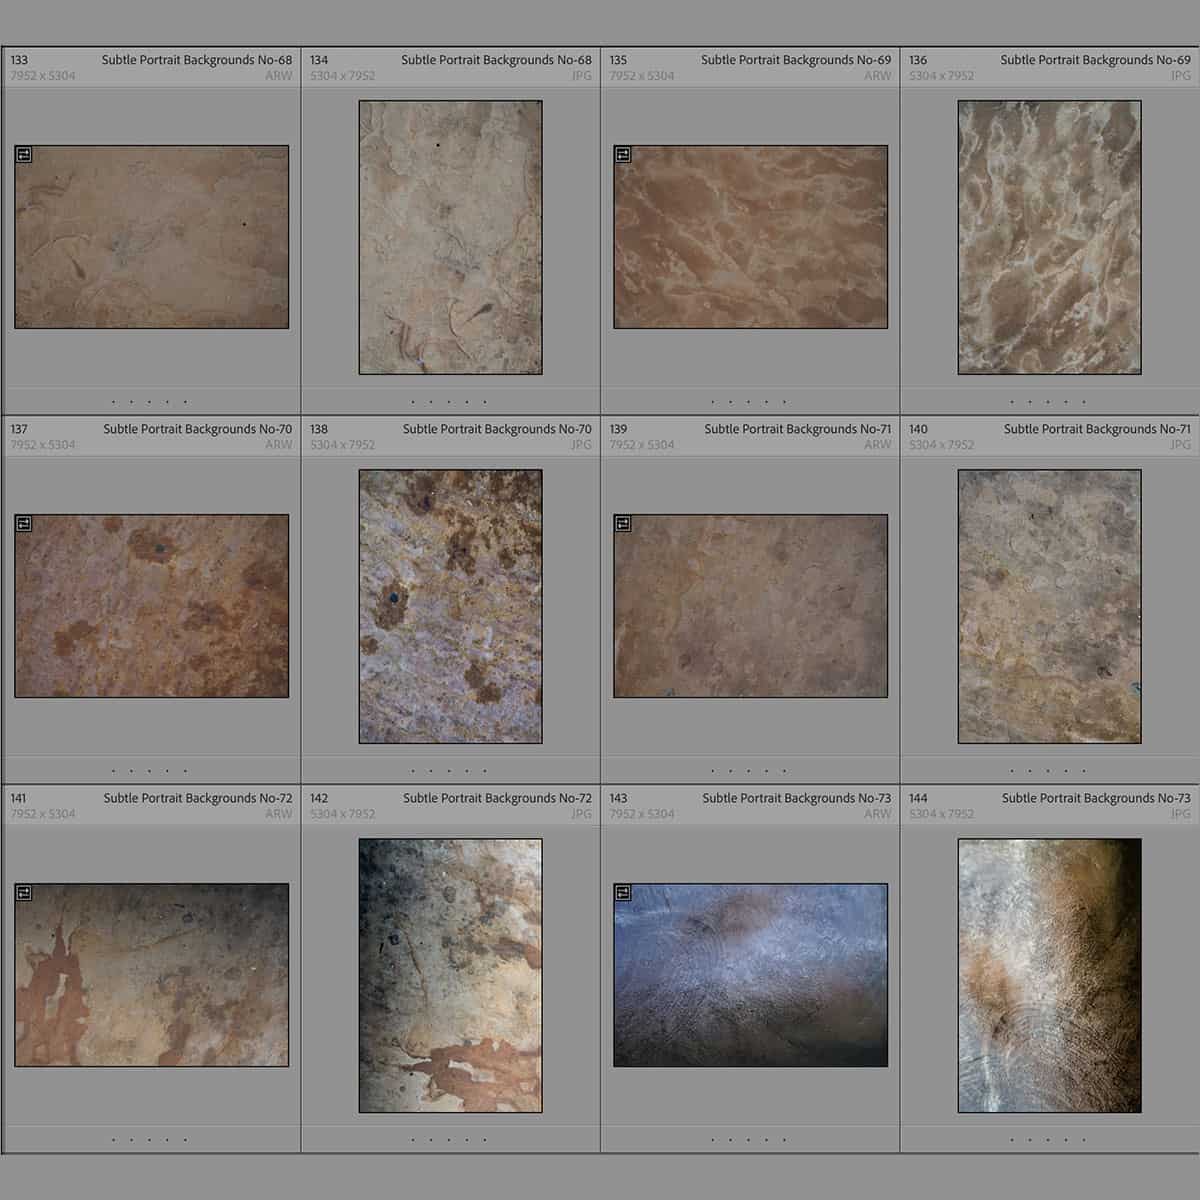The width and height of the screenshot is (1200, 1200).
Task: Click title 'Subtle Portrait Backgrounds No-70' of cell 137
Action: 198,429
